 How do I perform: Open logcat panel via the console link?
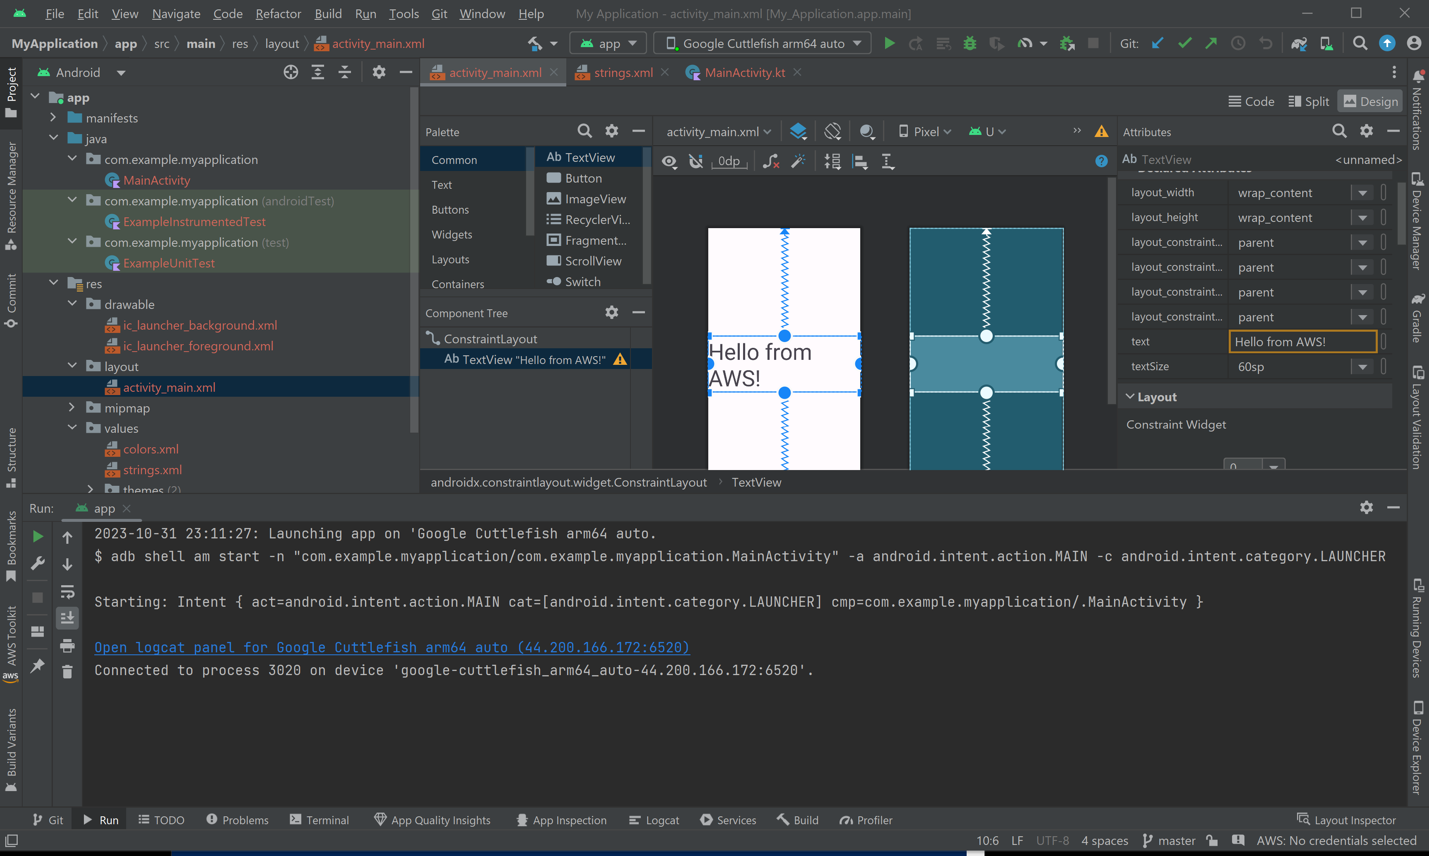pyautogui.click(x=391, y=647)
